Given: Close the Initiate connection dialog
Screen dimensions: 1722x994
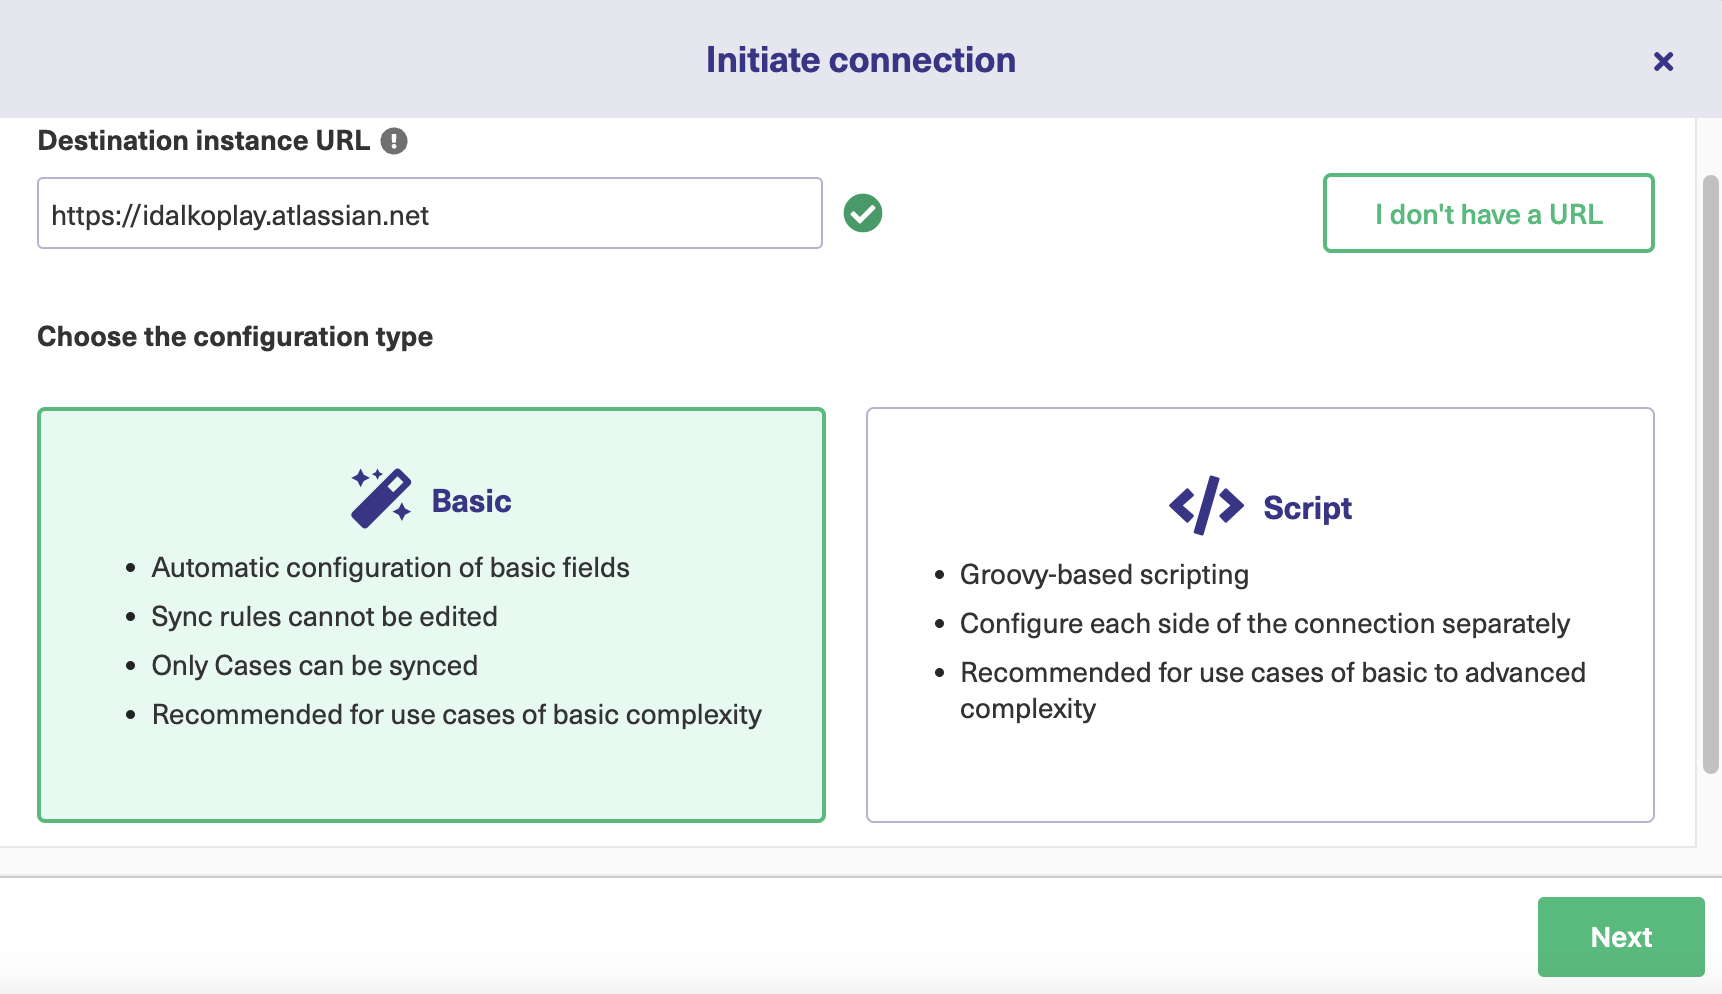Looking at the screenshot, I should click(x=1663, y=62).
